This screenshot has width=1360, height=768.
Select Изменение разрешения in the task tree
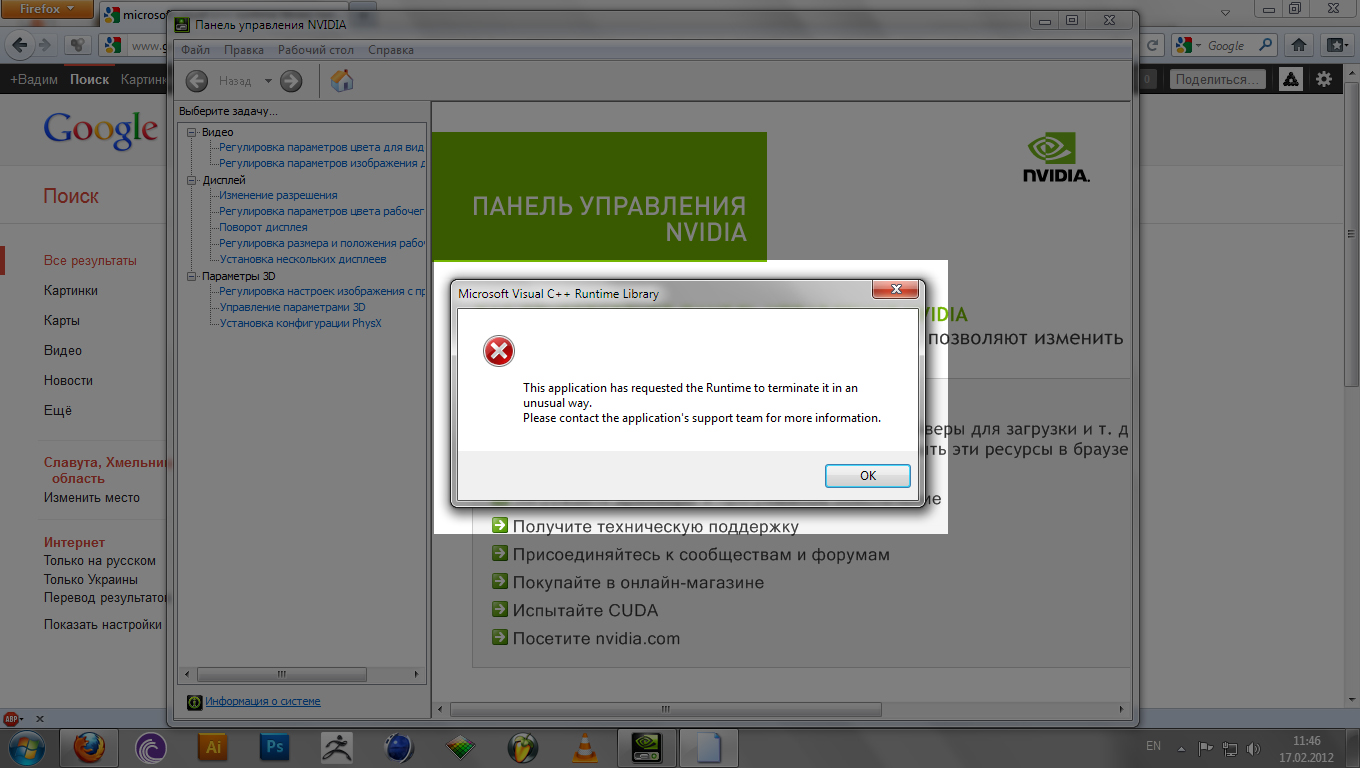(x=278, y=195)
